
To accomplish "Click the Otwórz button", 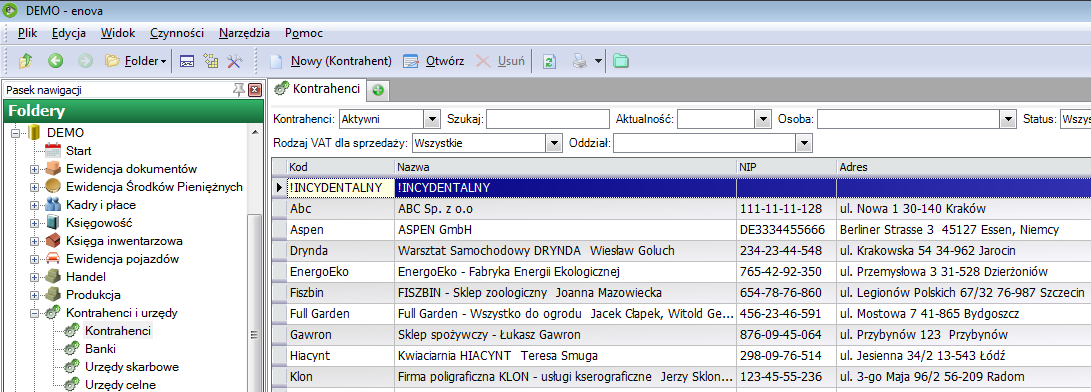I will click(433, 61).
